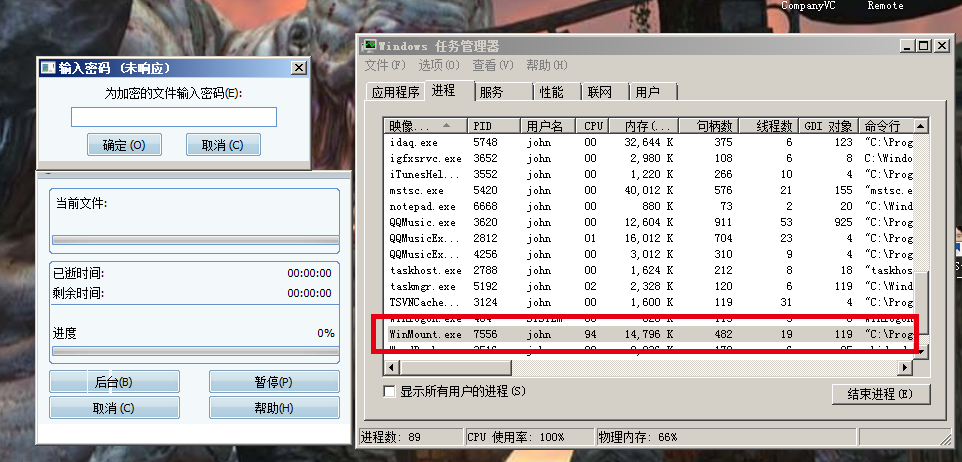
Task: Click the overall 进度 progress bar
Action: pyautogui.click(x=195, y=351)
